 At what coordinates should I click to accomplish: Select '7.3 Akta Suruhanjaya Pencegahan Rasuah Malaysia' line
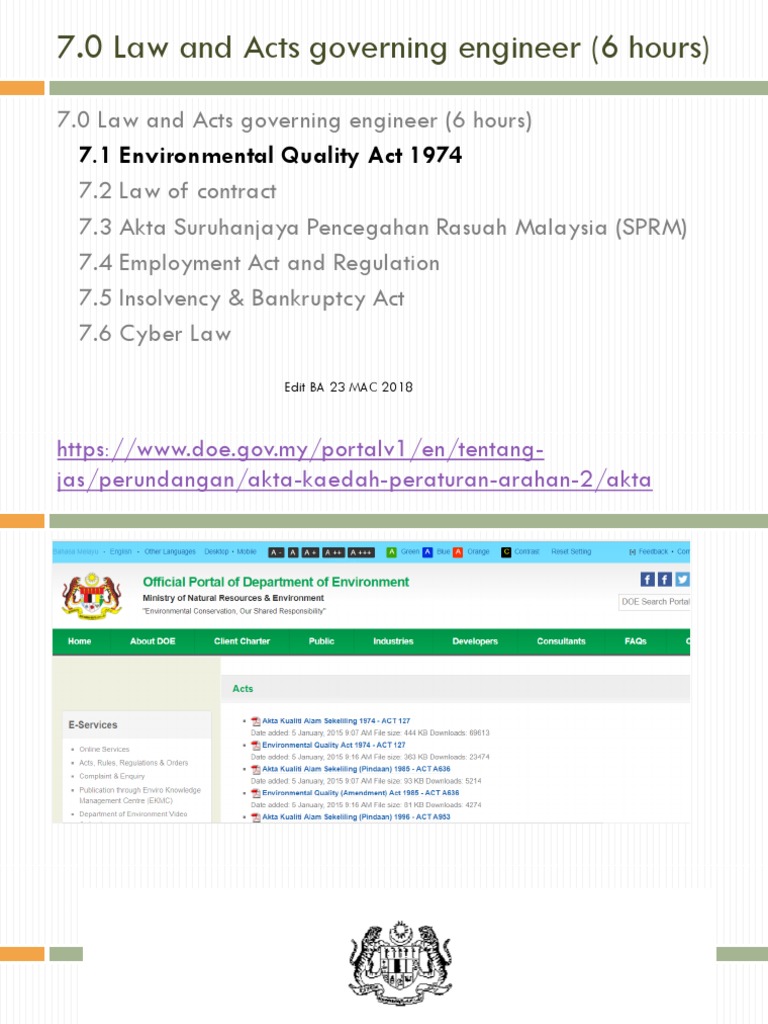click(x=383, y=227)
